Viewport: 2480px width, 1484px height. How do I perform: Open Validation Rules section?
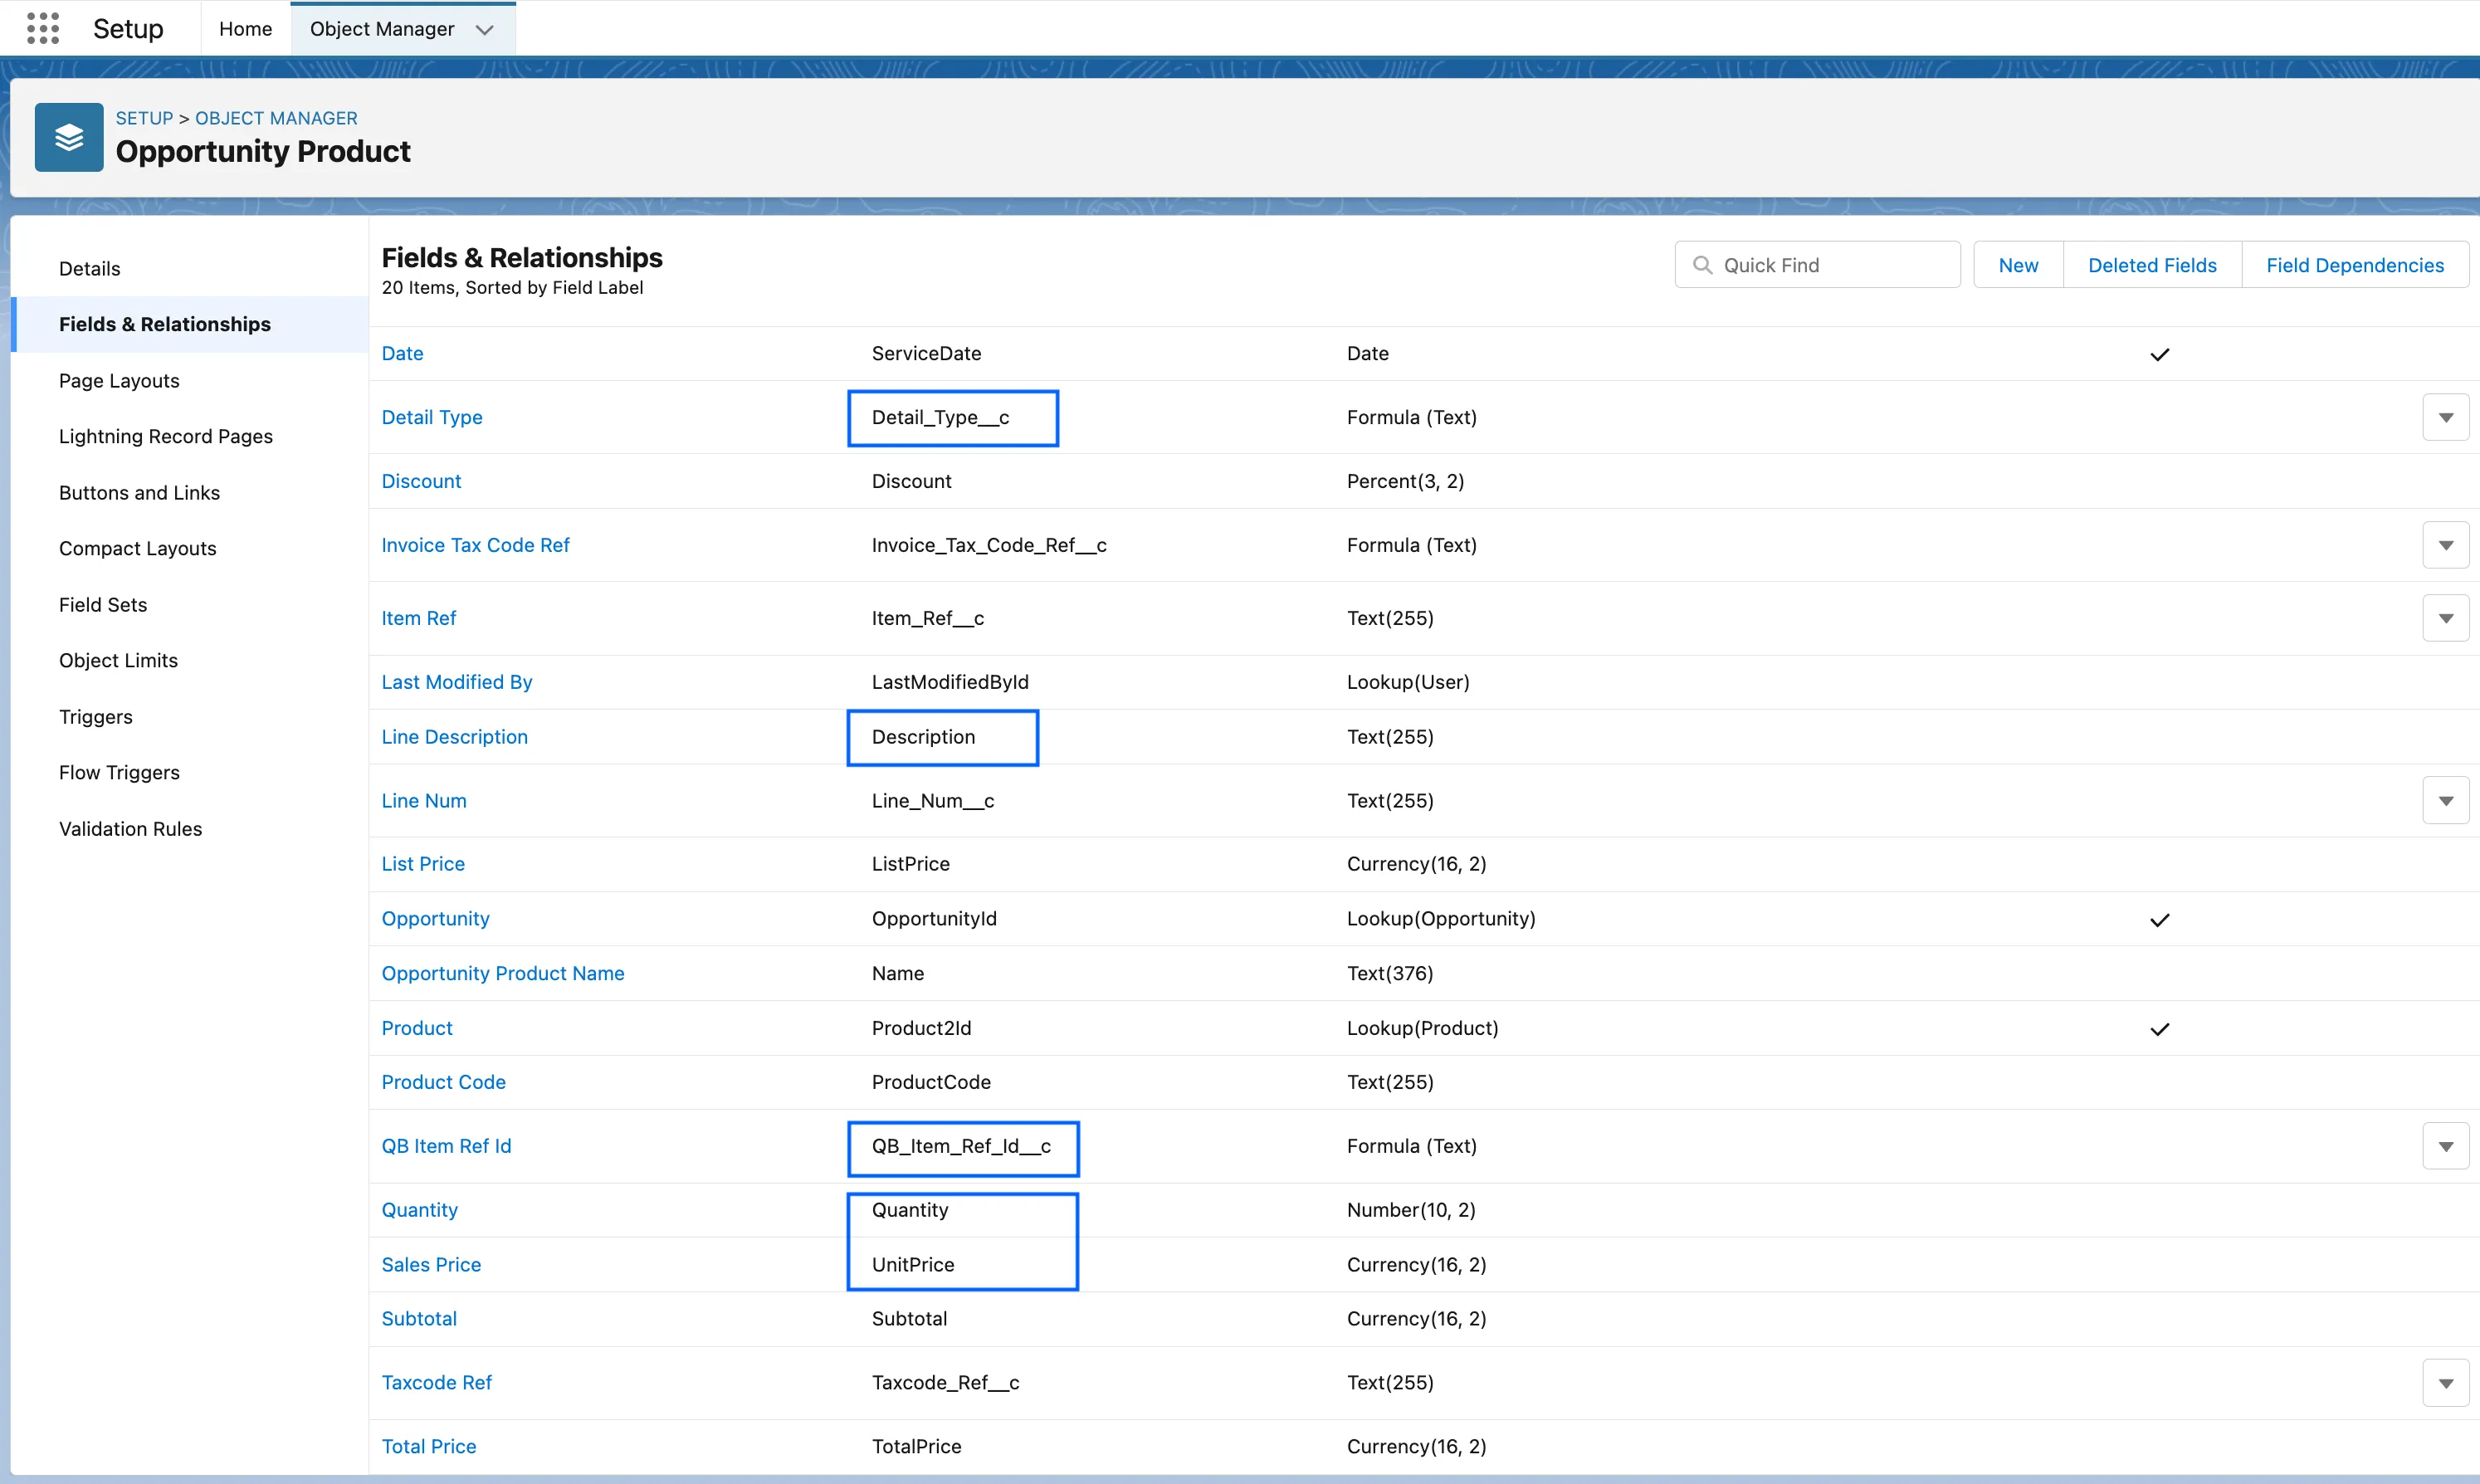click(130, 829)
